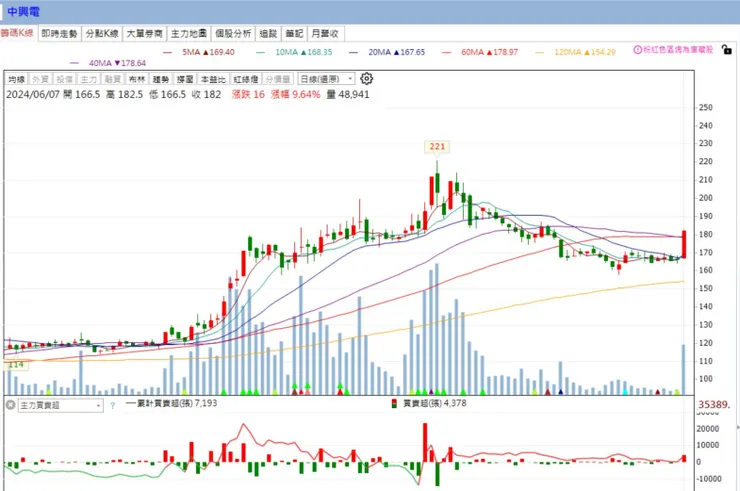This screenshot has height=491, width=740.
Task: Toggle the 紅綠燈 overlay button
Action: [246, 79]
